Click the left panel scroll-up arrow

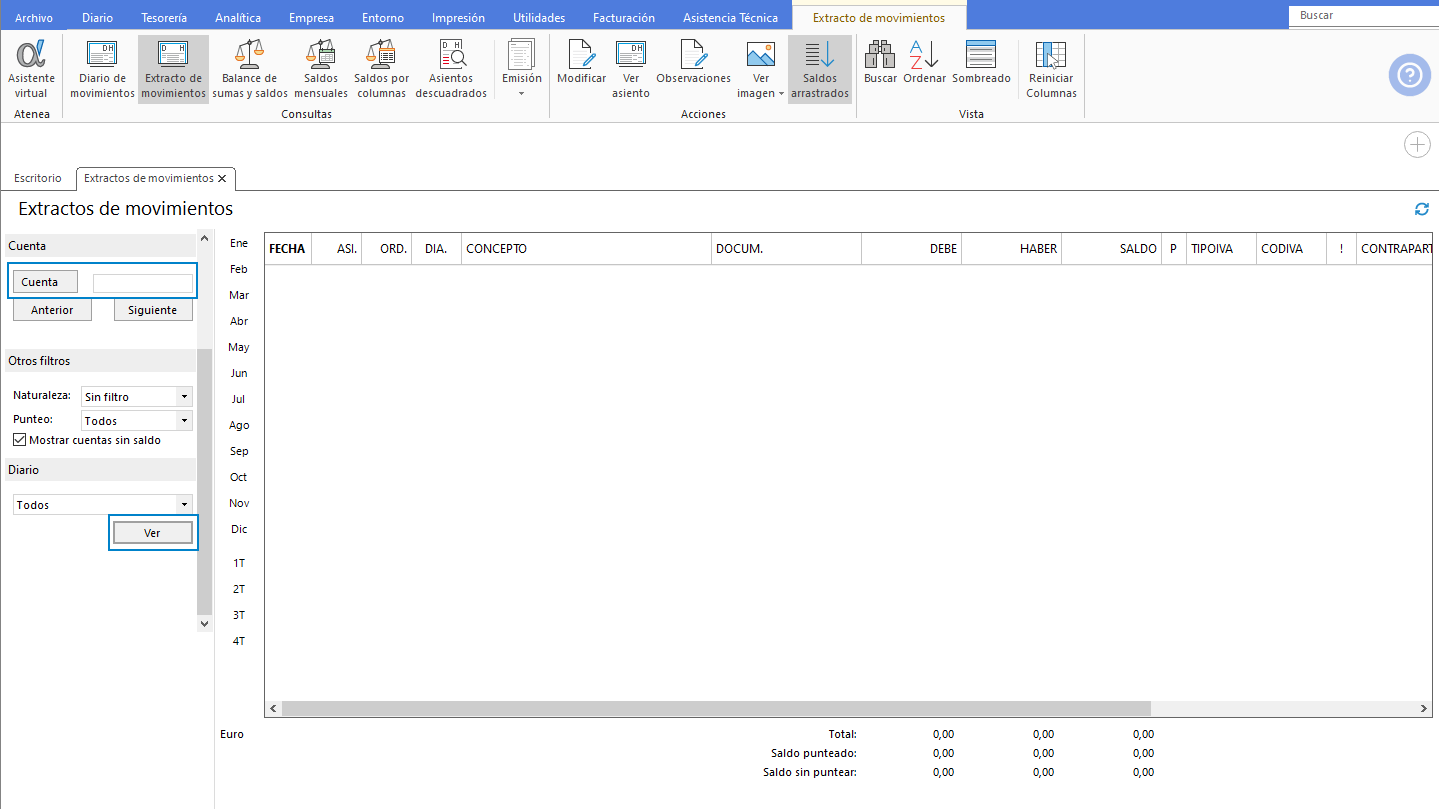205,239
